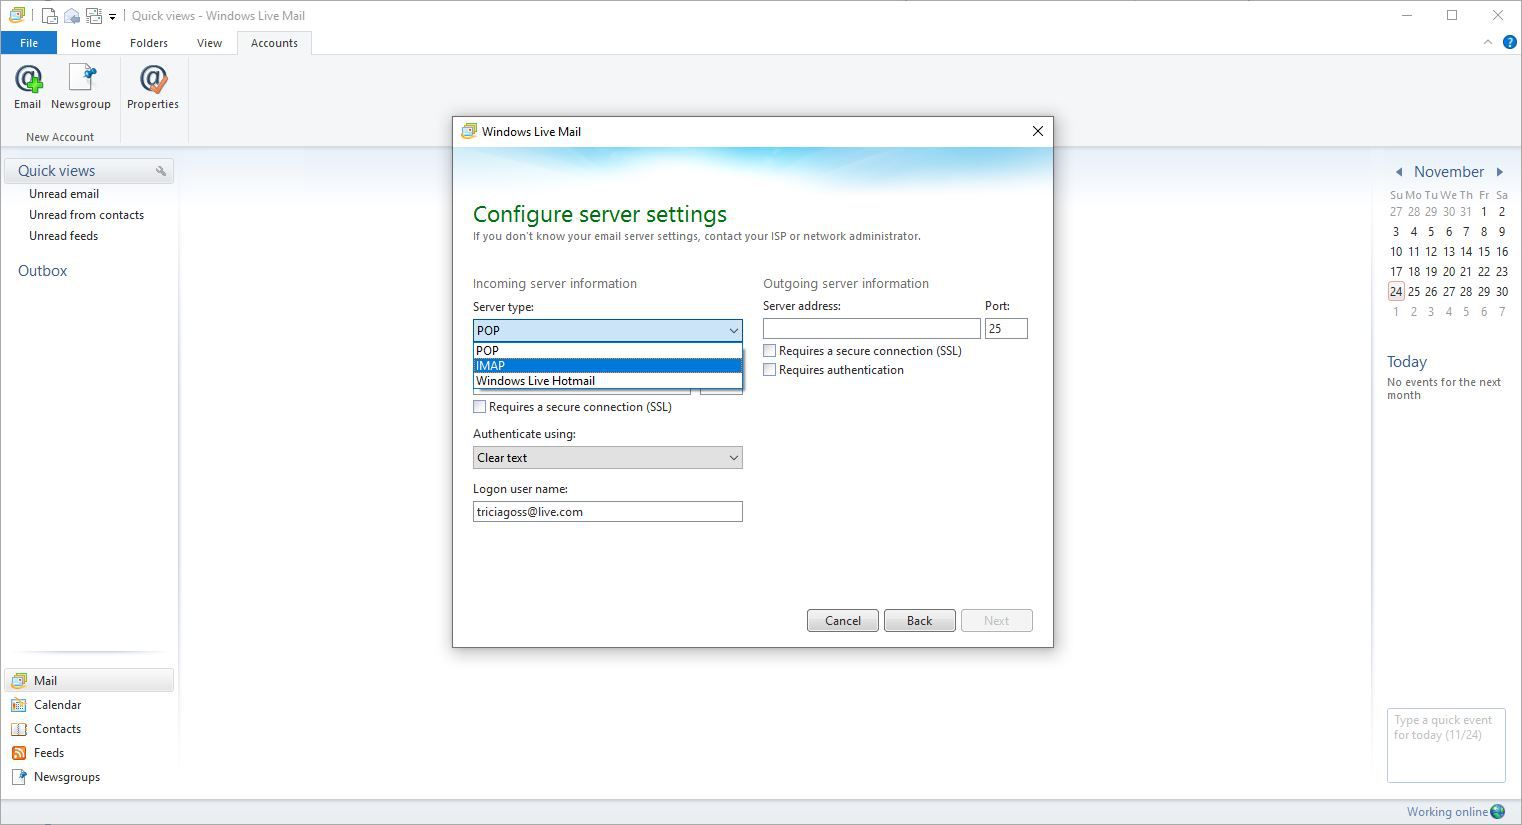Go to previous month in calendar
The height and width of the screenshot is (825, 1522).
1399,172
